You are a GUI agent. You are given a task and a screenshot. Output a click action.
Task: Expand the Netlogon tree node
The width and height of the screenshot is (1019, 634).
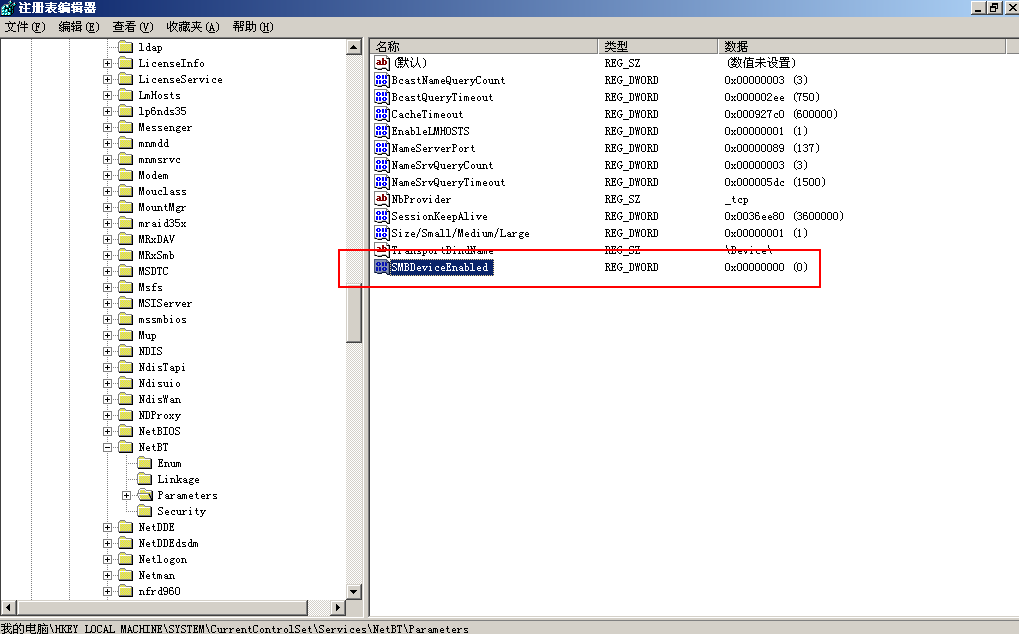tap(107, 559)
